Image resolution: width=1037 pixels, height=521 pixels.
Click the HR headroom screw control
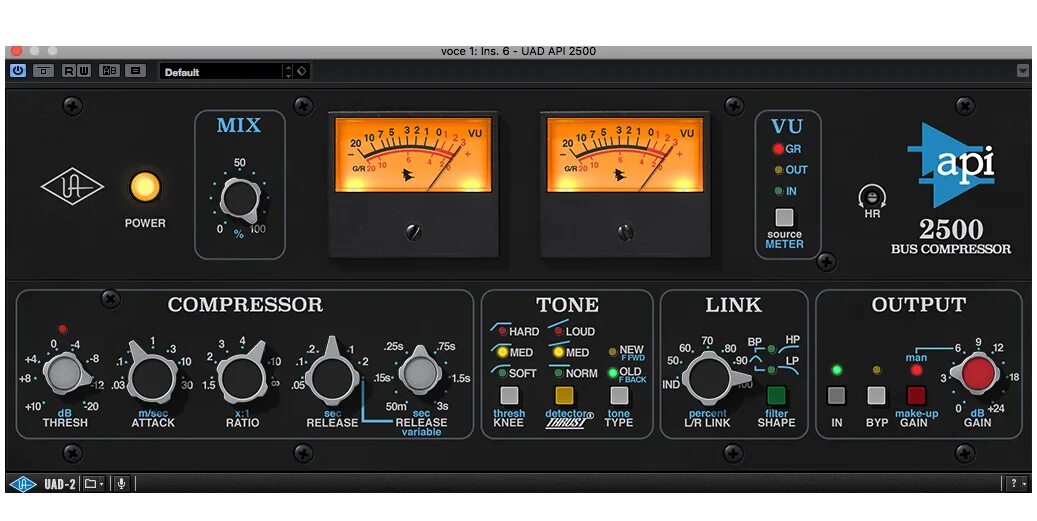(x=872, y=197)
